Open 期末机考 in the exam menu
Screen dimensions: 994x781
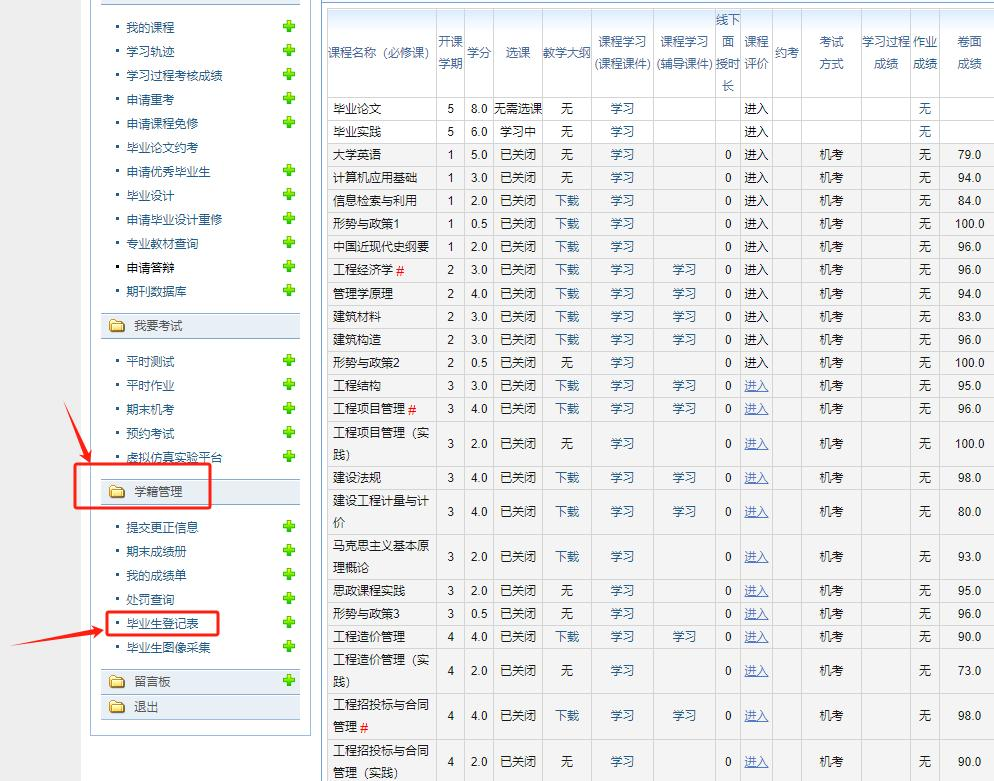(x=150, y=409)
